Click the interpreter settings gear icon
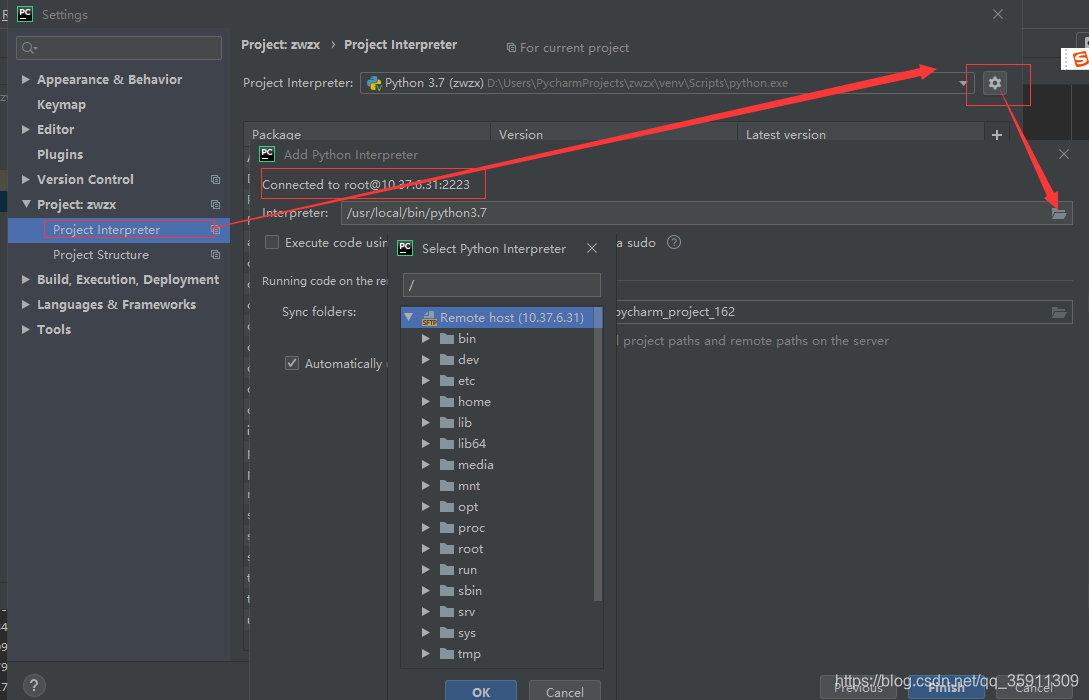 [x=995, y=83]
